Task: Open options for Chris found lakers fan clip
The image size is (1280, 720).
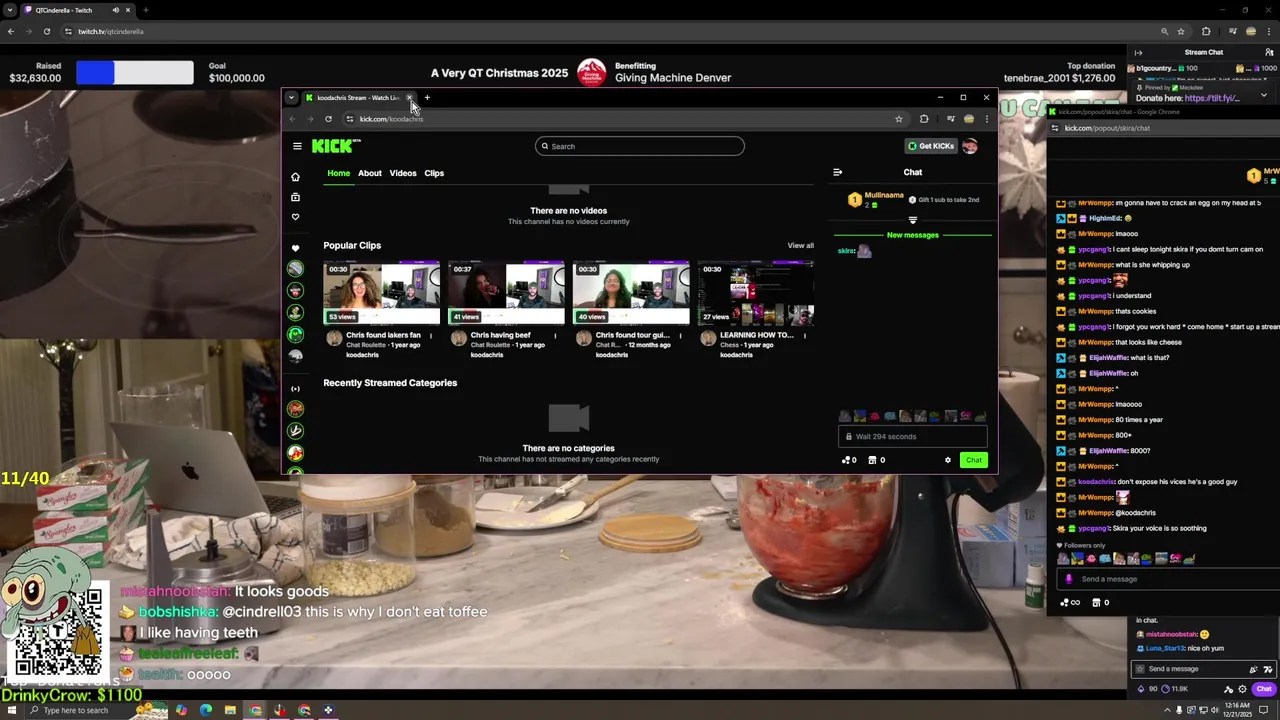Action: coord(431,335)
